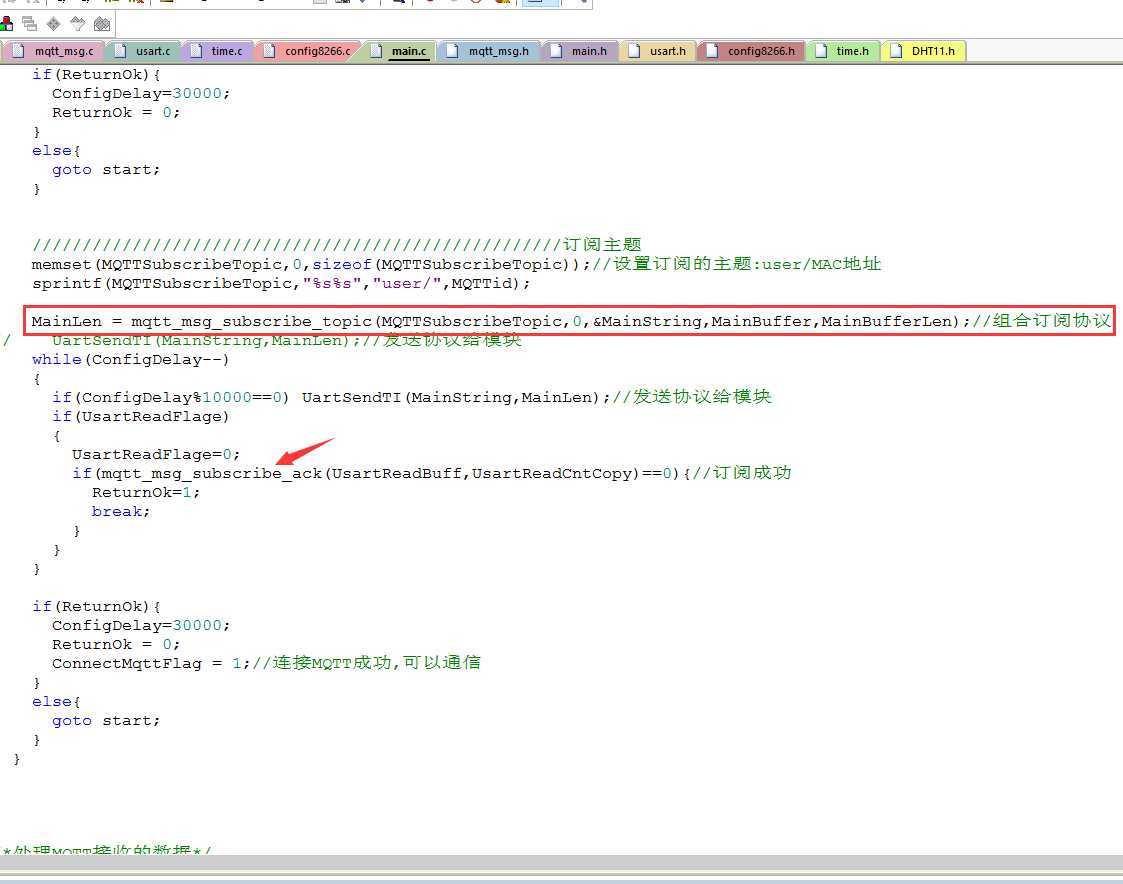
Task: Open the usart.c tab
Action: point(143,51)
